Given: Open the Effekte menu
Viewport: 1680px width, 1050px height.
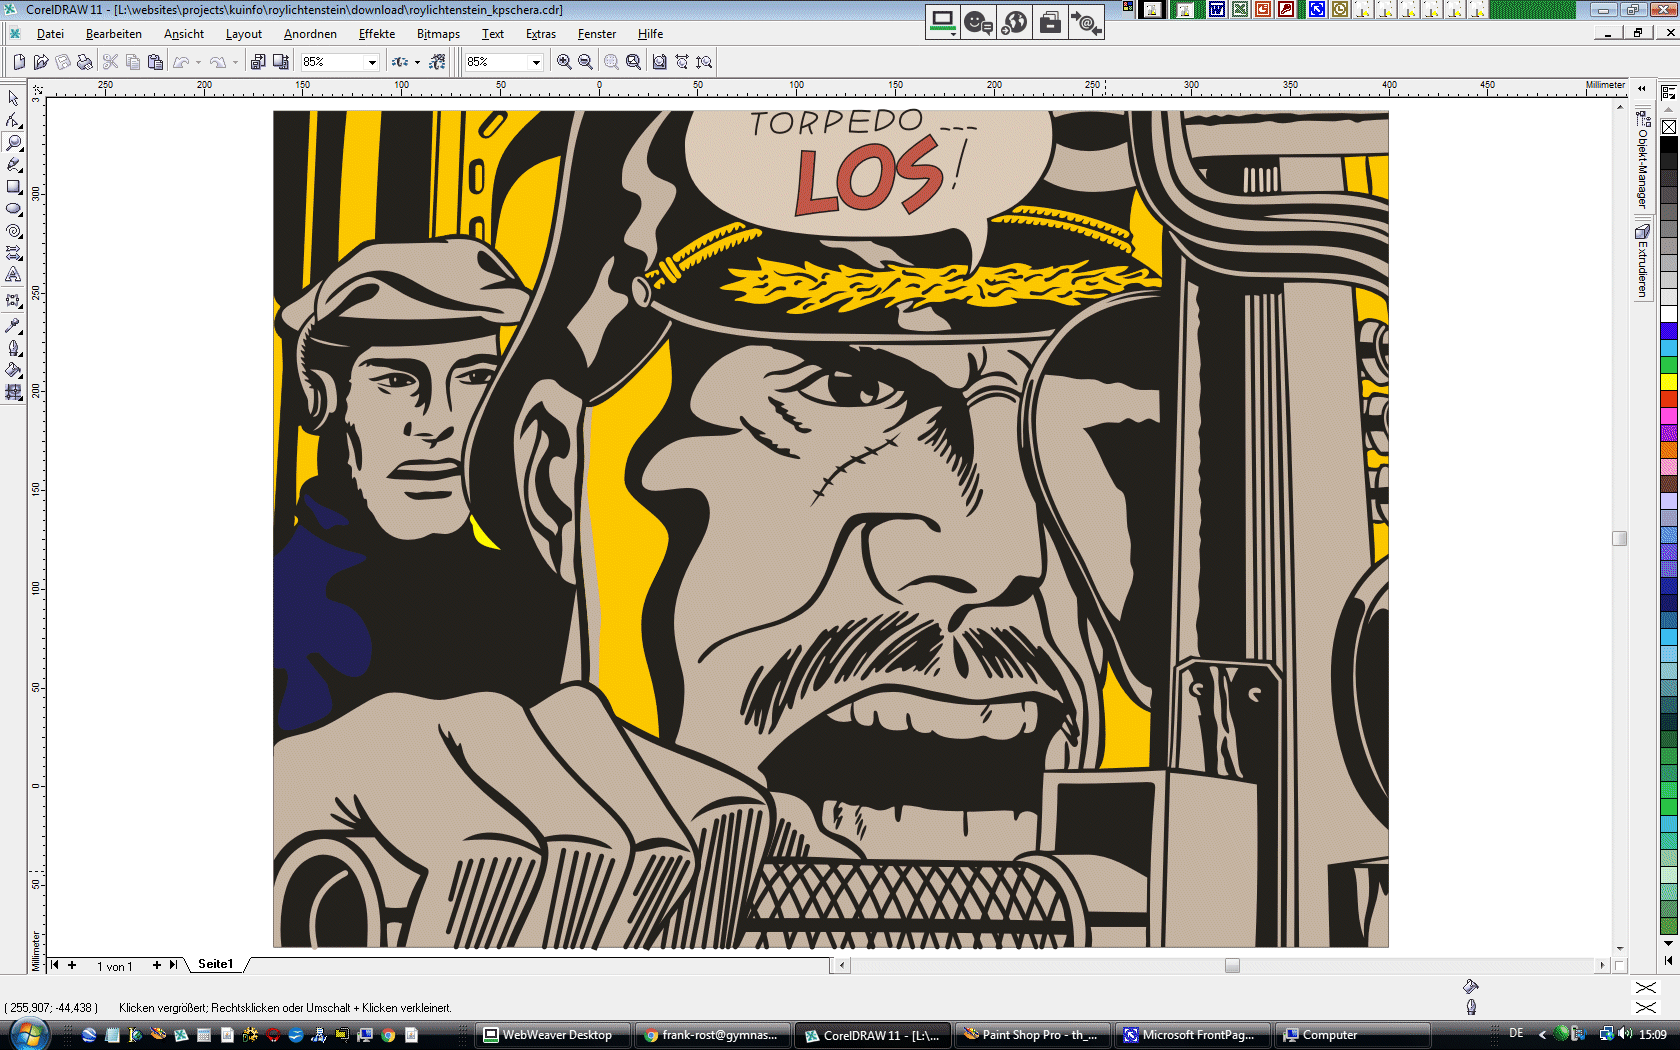Looking at the screenshot, I should [x=377, y=34].
